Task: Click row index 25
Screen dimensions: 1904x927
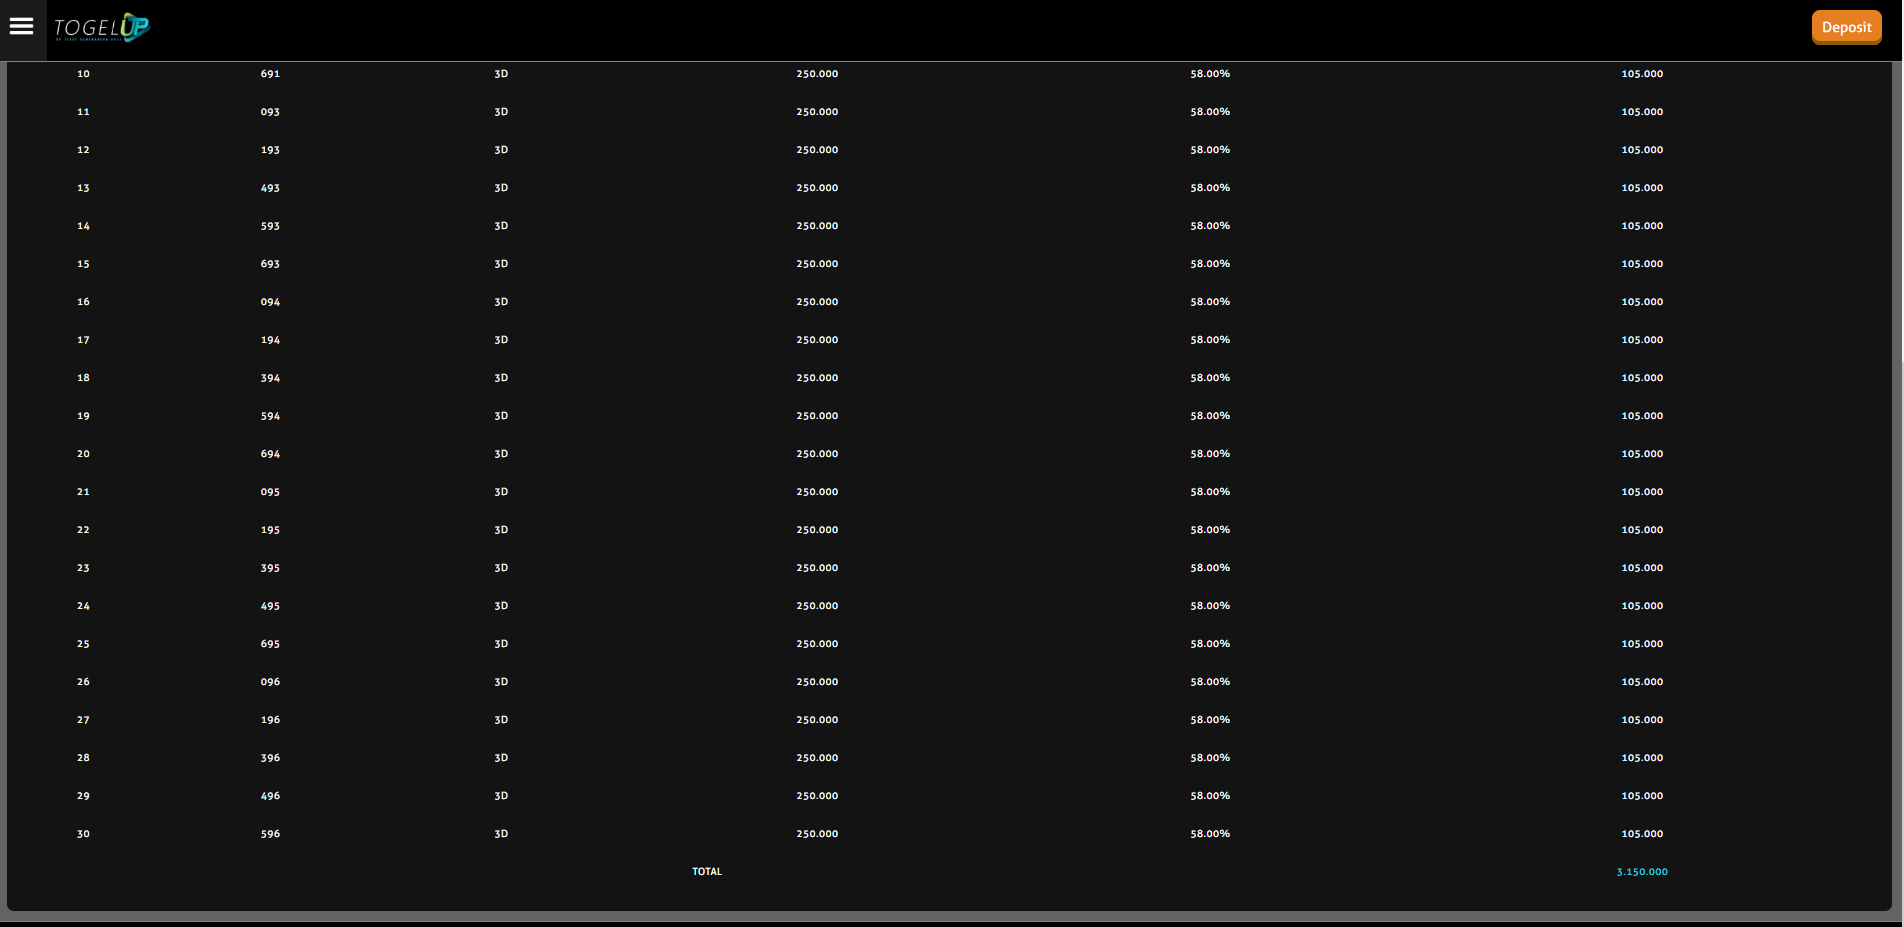Action: click(x=83, y=644)
